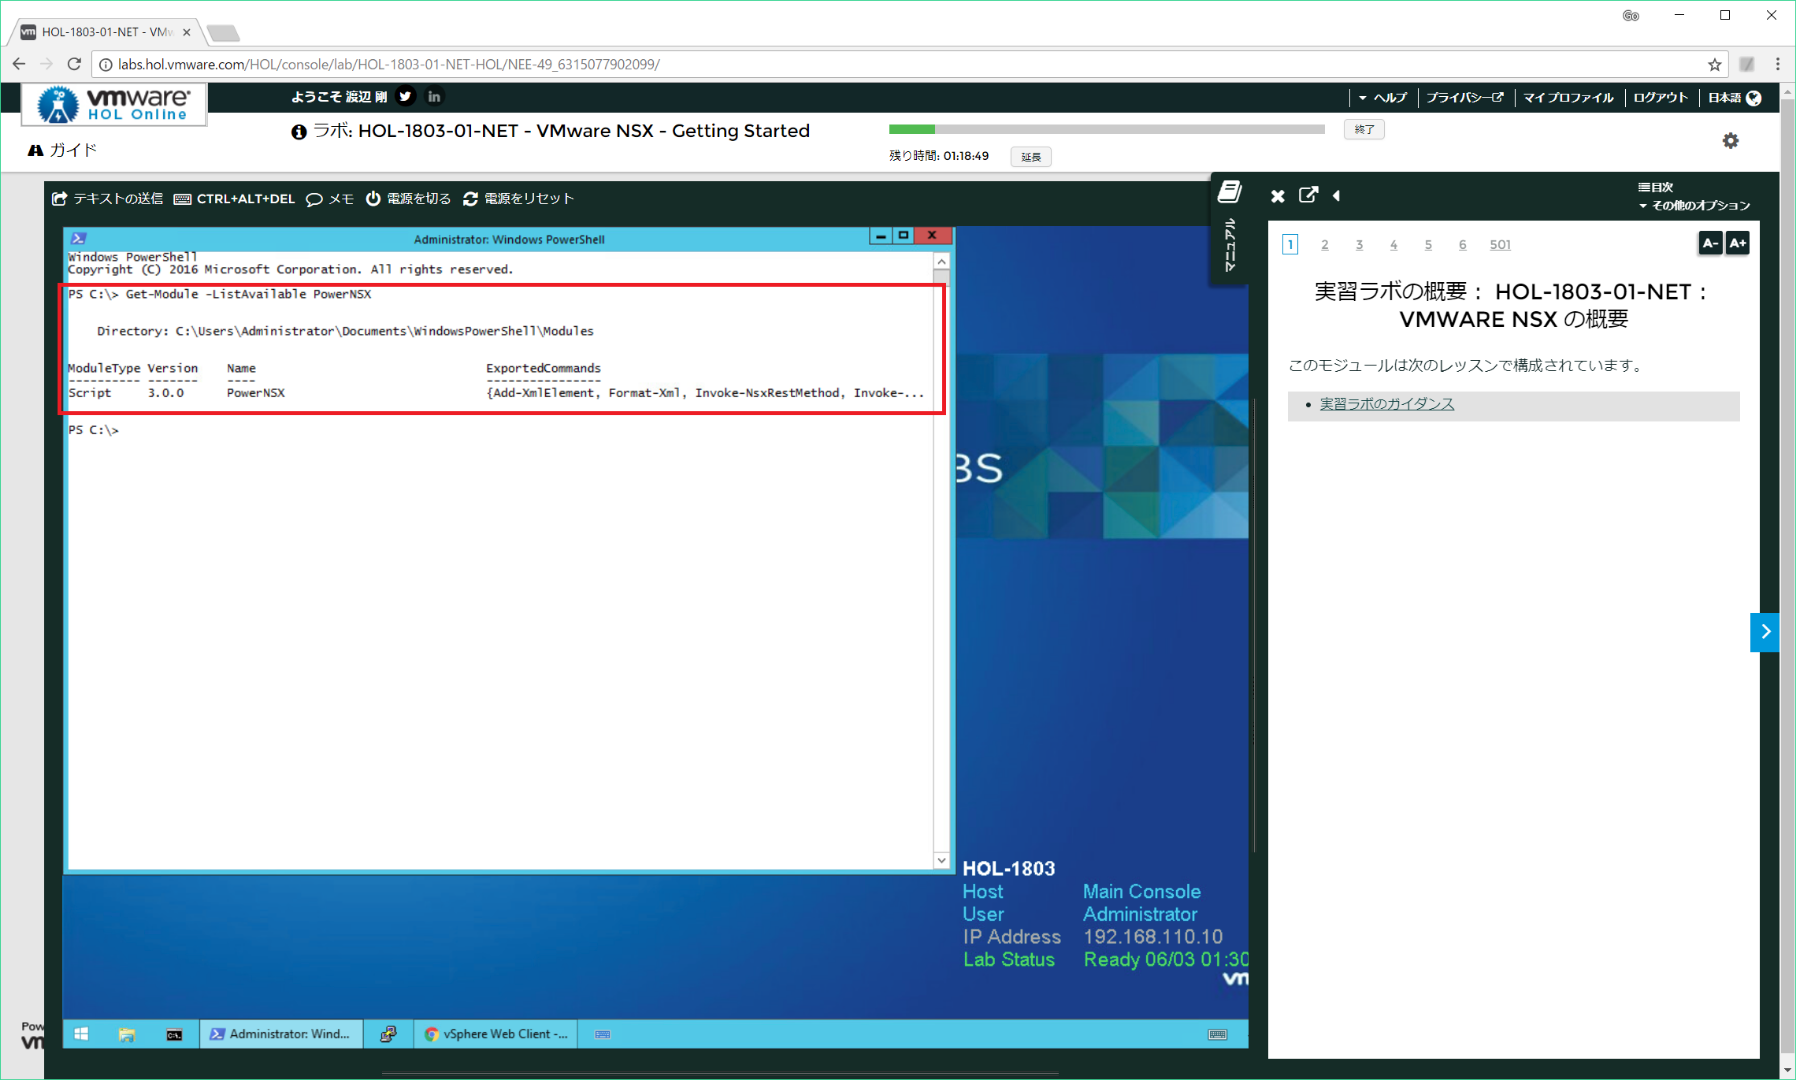Go to manual page 4
This screenshot has height=1080, width=1796.
coord(1393,245)
